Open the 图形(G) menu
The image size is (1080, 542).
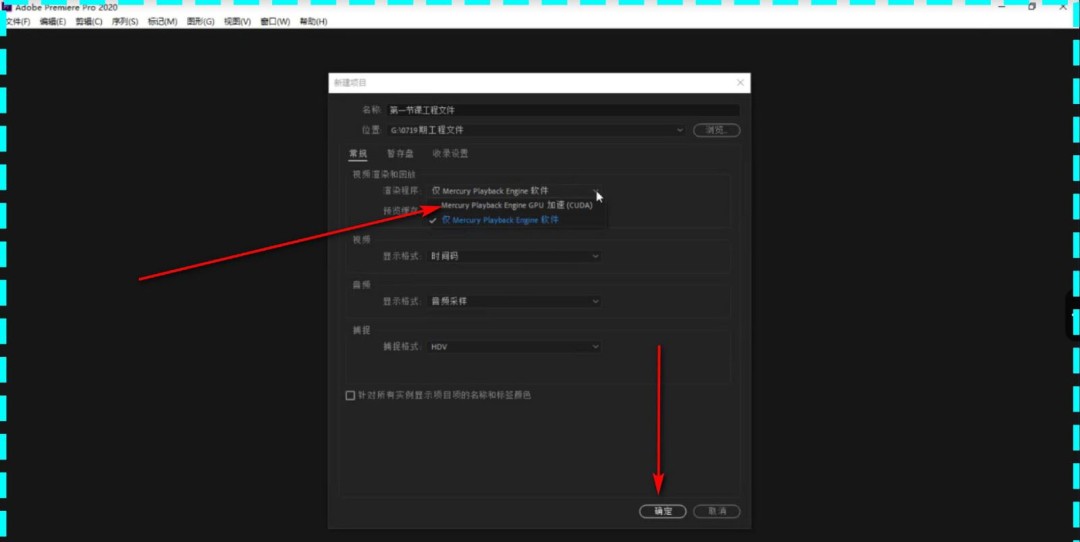[200, 21]
